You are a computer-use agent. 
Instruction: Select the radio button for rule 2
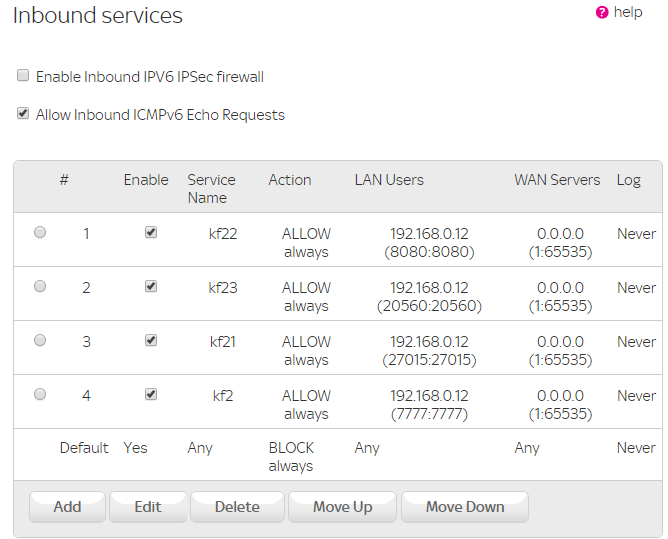point(40,286)
